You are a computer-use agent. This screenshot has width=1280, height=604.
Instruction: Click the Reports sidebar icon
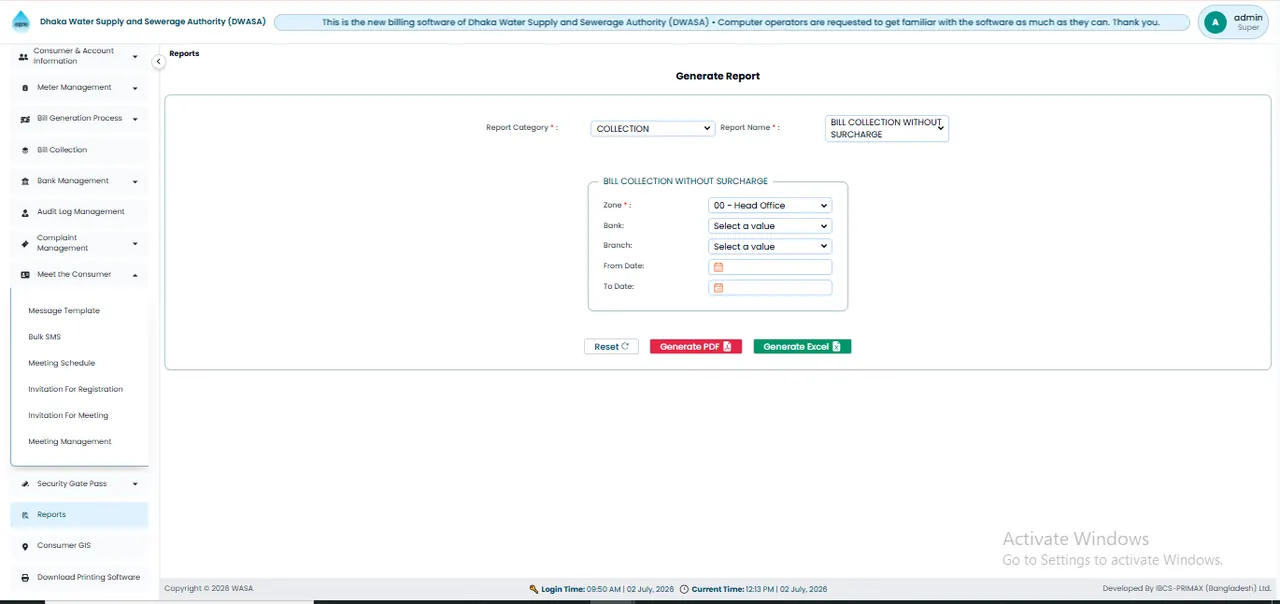(25, 515)
